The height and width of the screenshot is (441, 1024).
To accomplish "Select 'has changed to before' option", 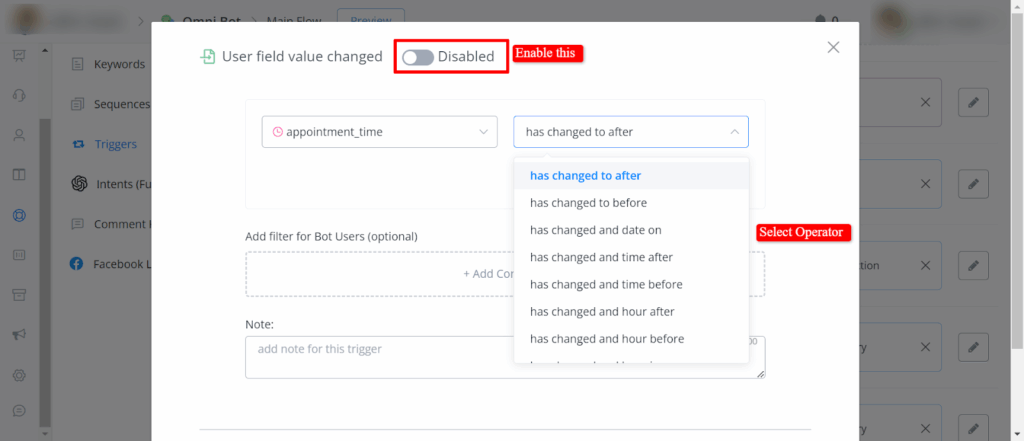I will pyautogui.click(x=589, y=203).
